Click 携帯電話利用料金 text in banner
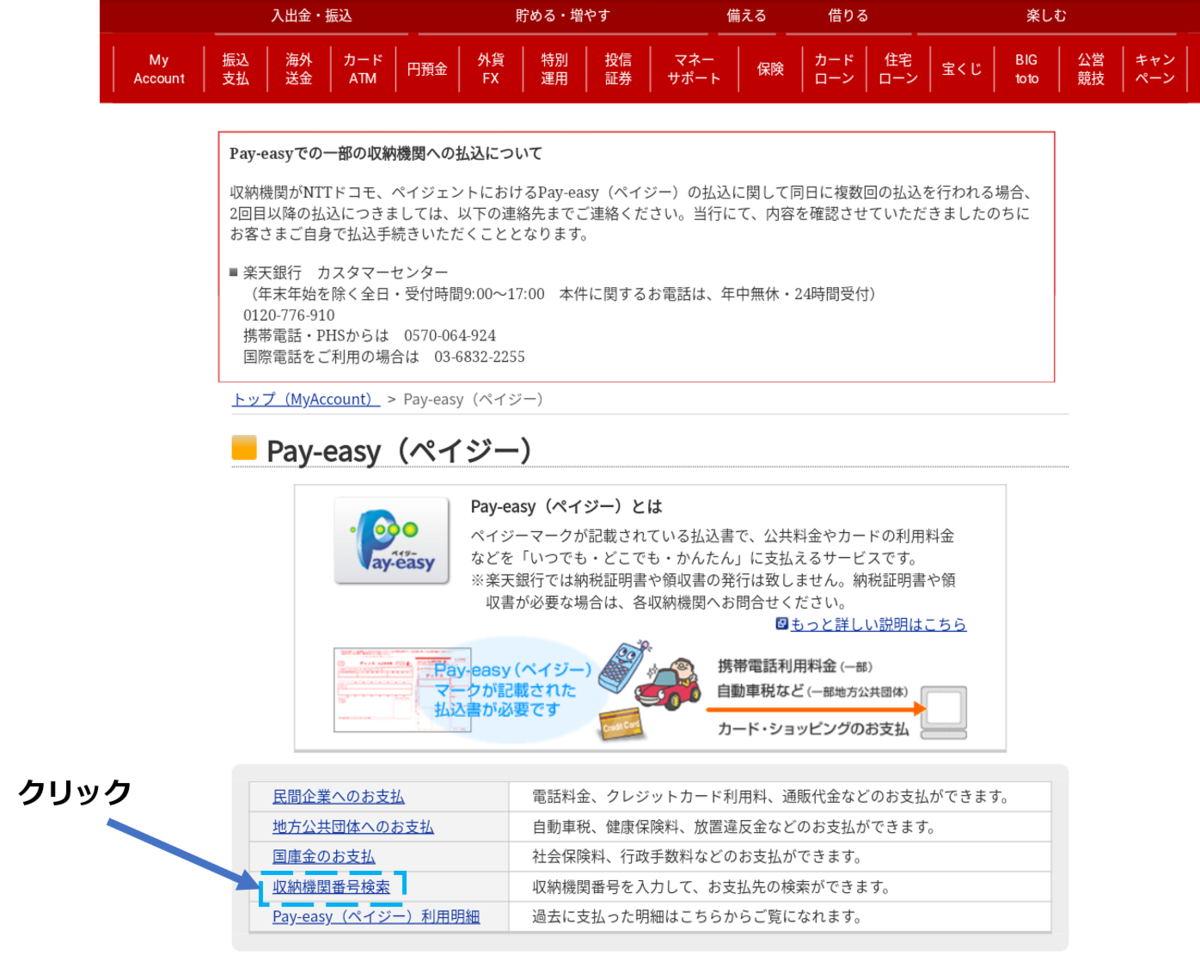Viewport: 1200px width, 967px height. 793,666
